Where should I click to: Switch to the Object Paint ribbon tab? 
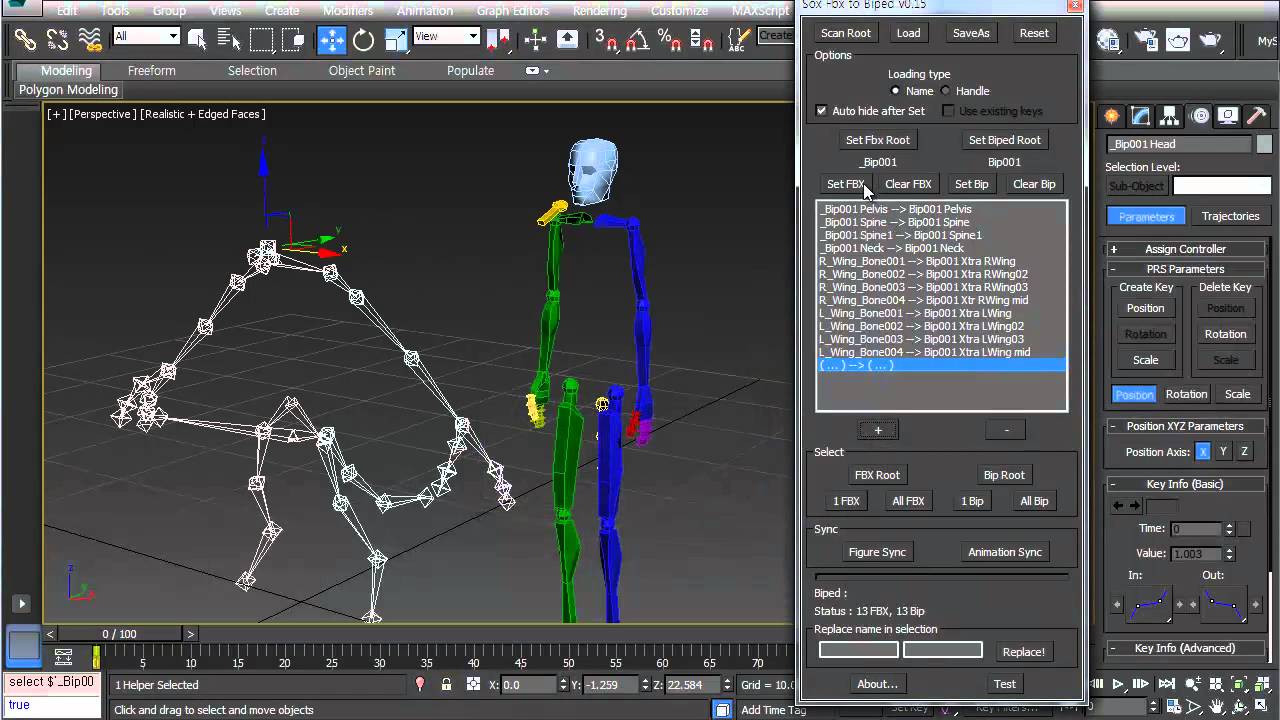362,71
